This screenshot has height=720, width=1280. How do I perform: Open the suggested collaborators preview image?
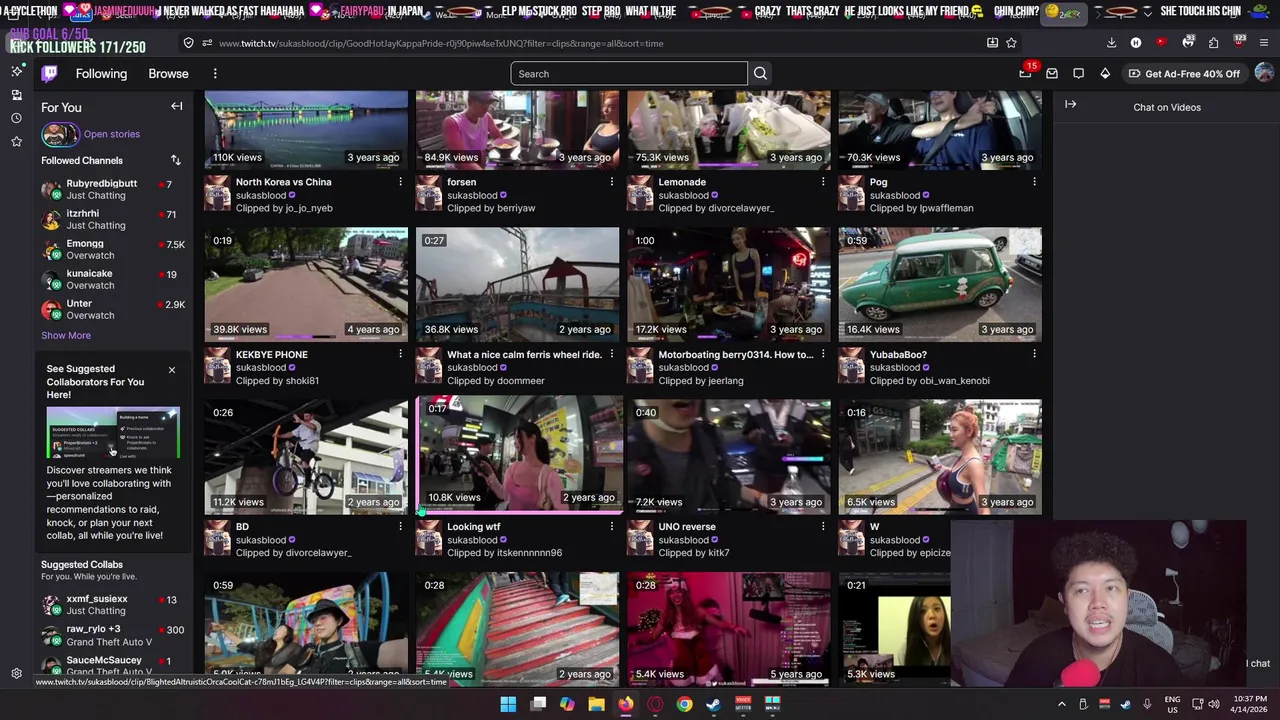(113, 433)
